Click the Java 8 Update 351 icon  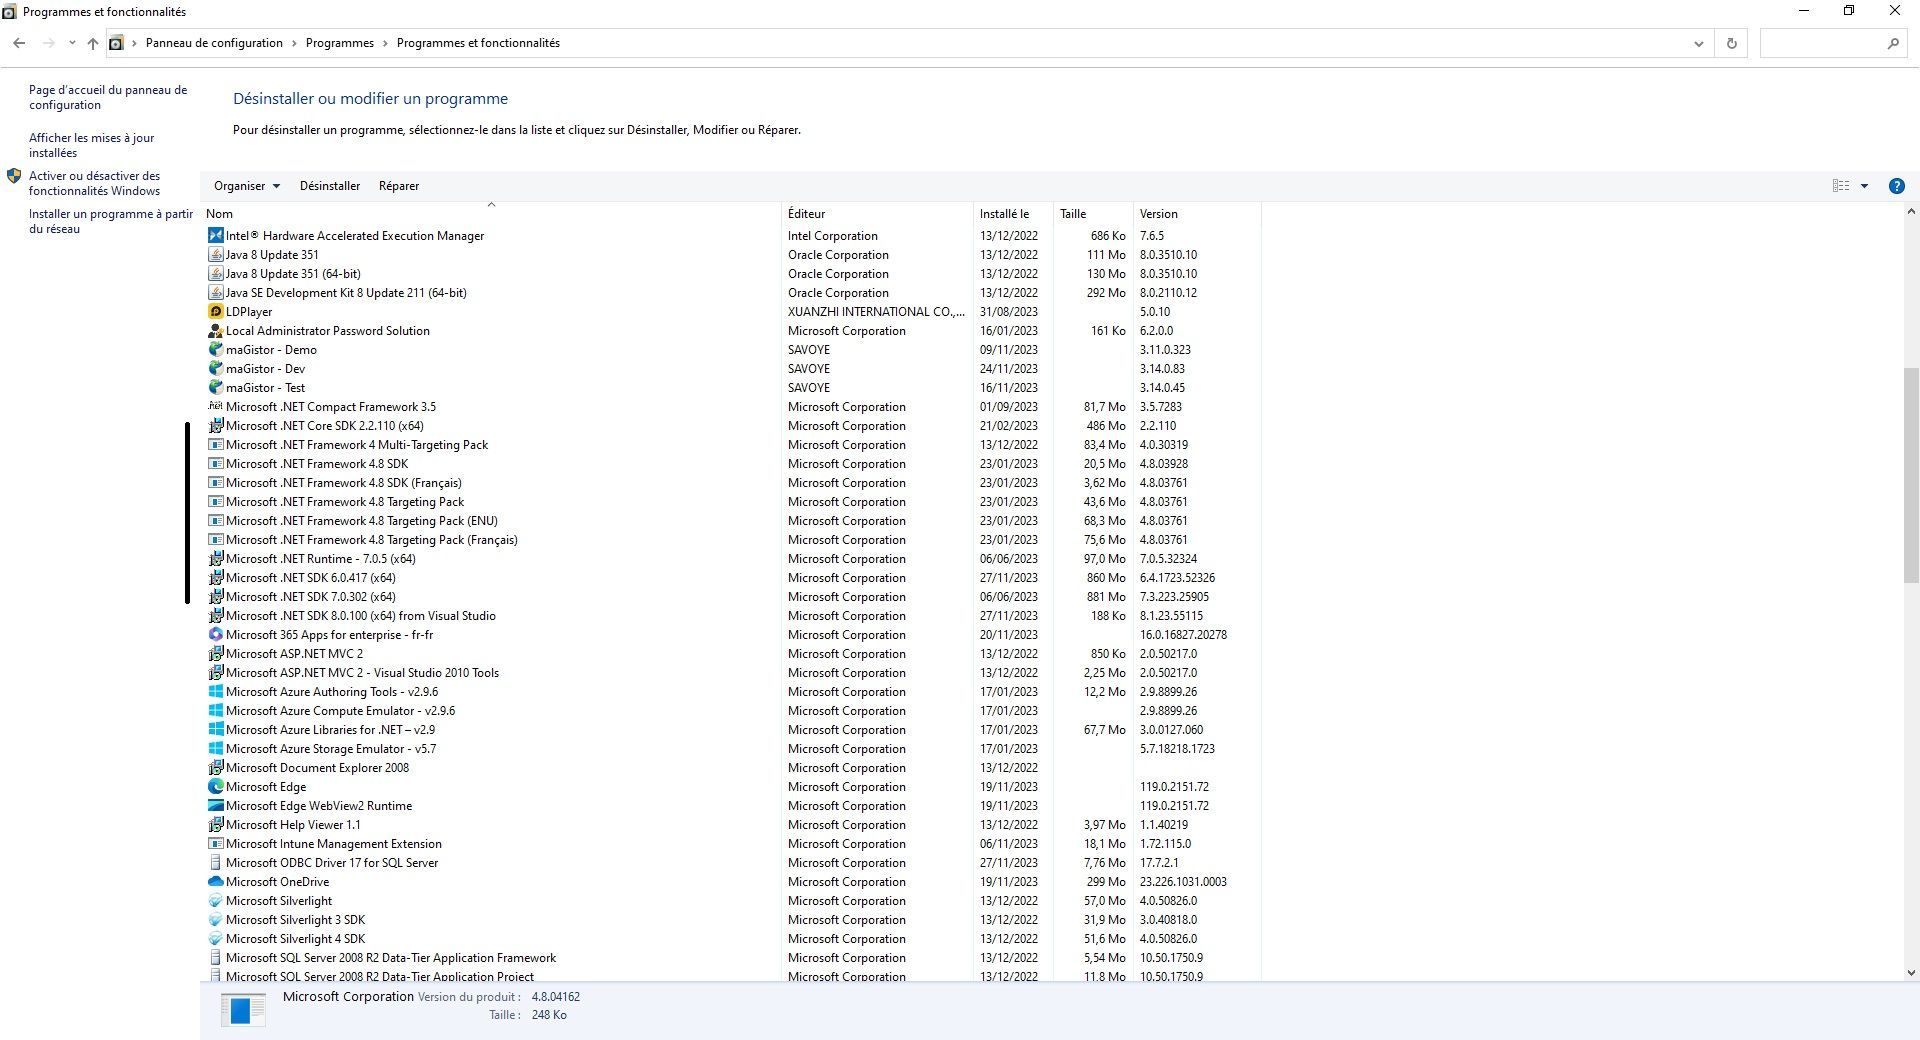coord(216,255)
